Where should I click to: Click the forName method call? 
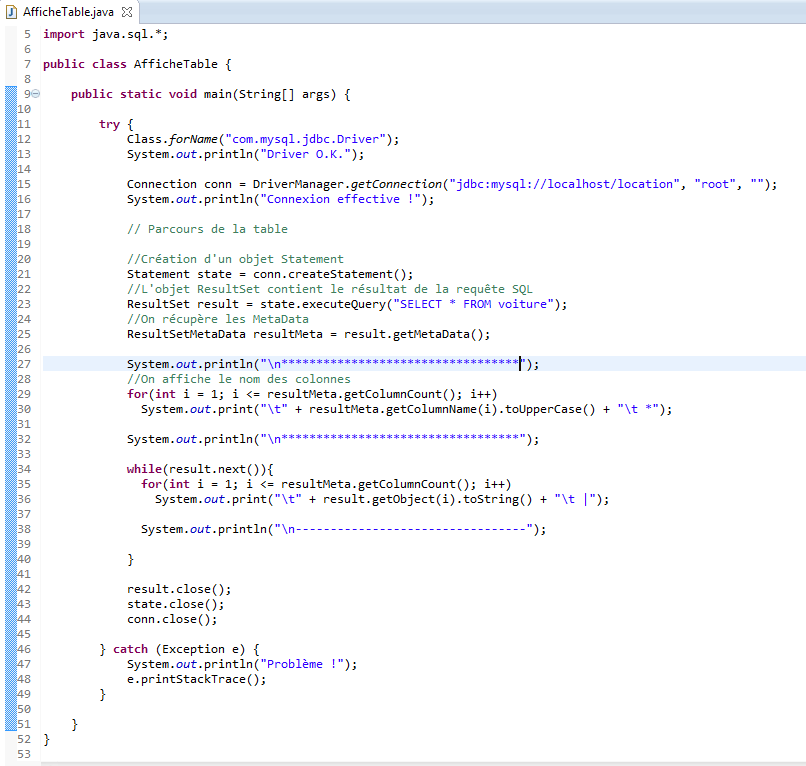[195, 139]
